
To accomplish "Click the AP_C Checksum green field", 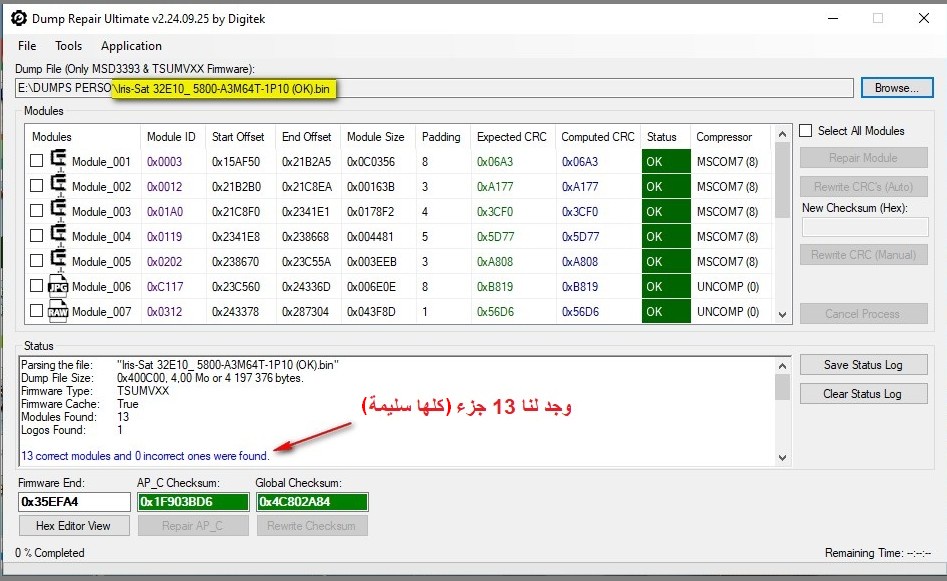I will click(x=193, y=502).
